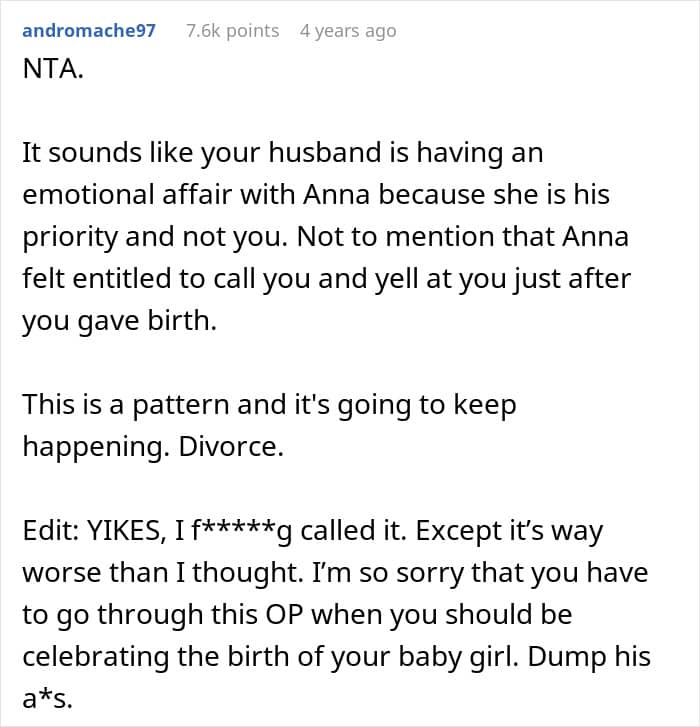Click the censored a*s. word at end
This screenshot has width=700, height=727.
click(47, 699)
